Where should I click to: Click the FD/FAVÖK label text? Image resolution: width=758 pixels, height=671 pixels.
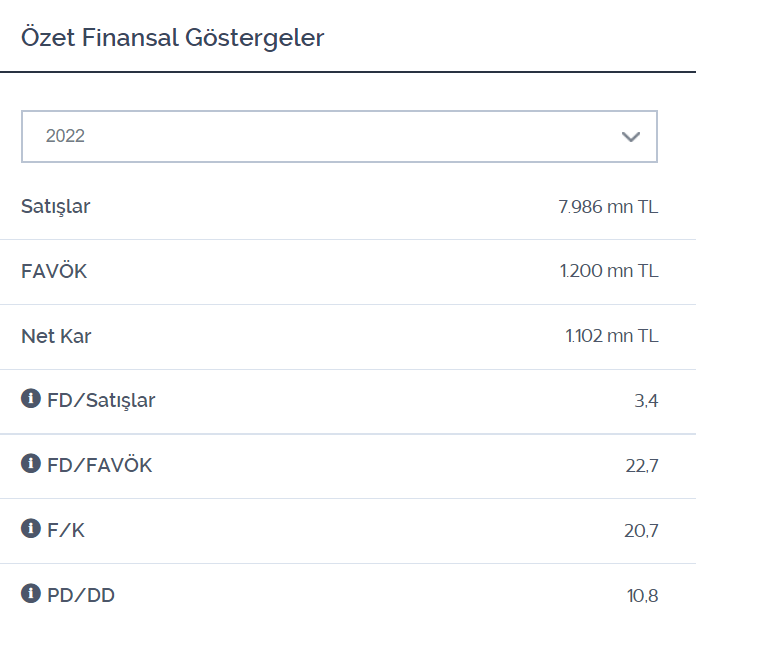(x=100, y=465)
